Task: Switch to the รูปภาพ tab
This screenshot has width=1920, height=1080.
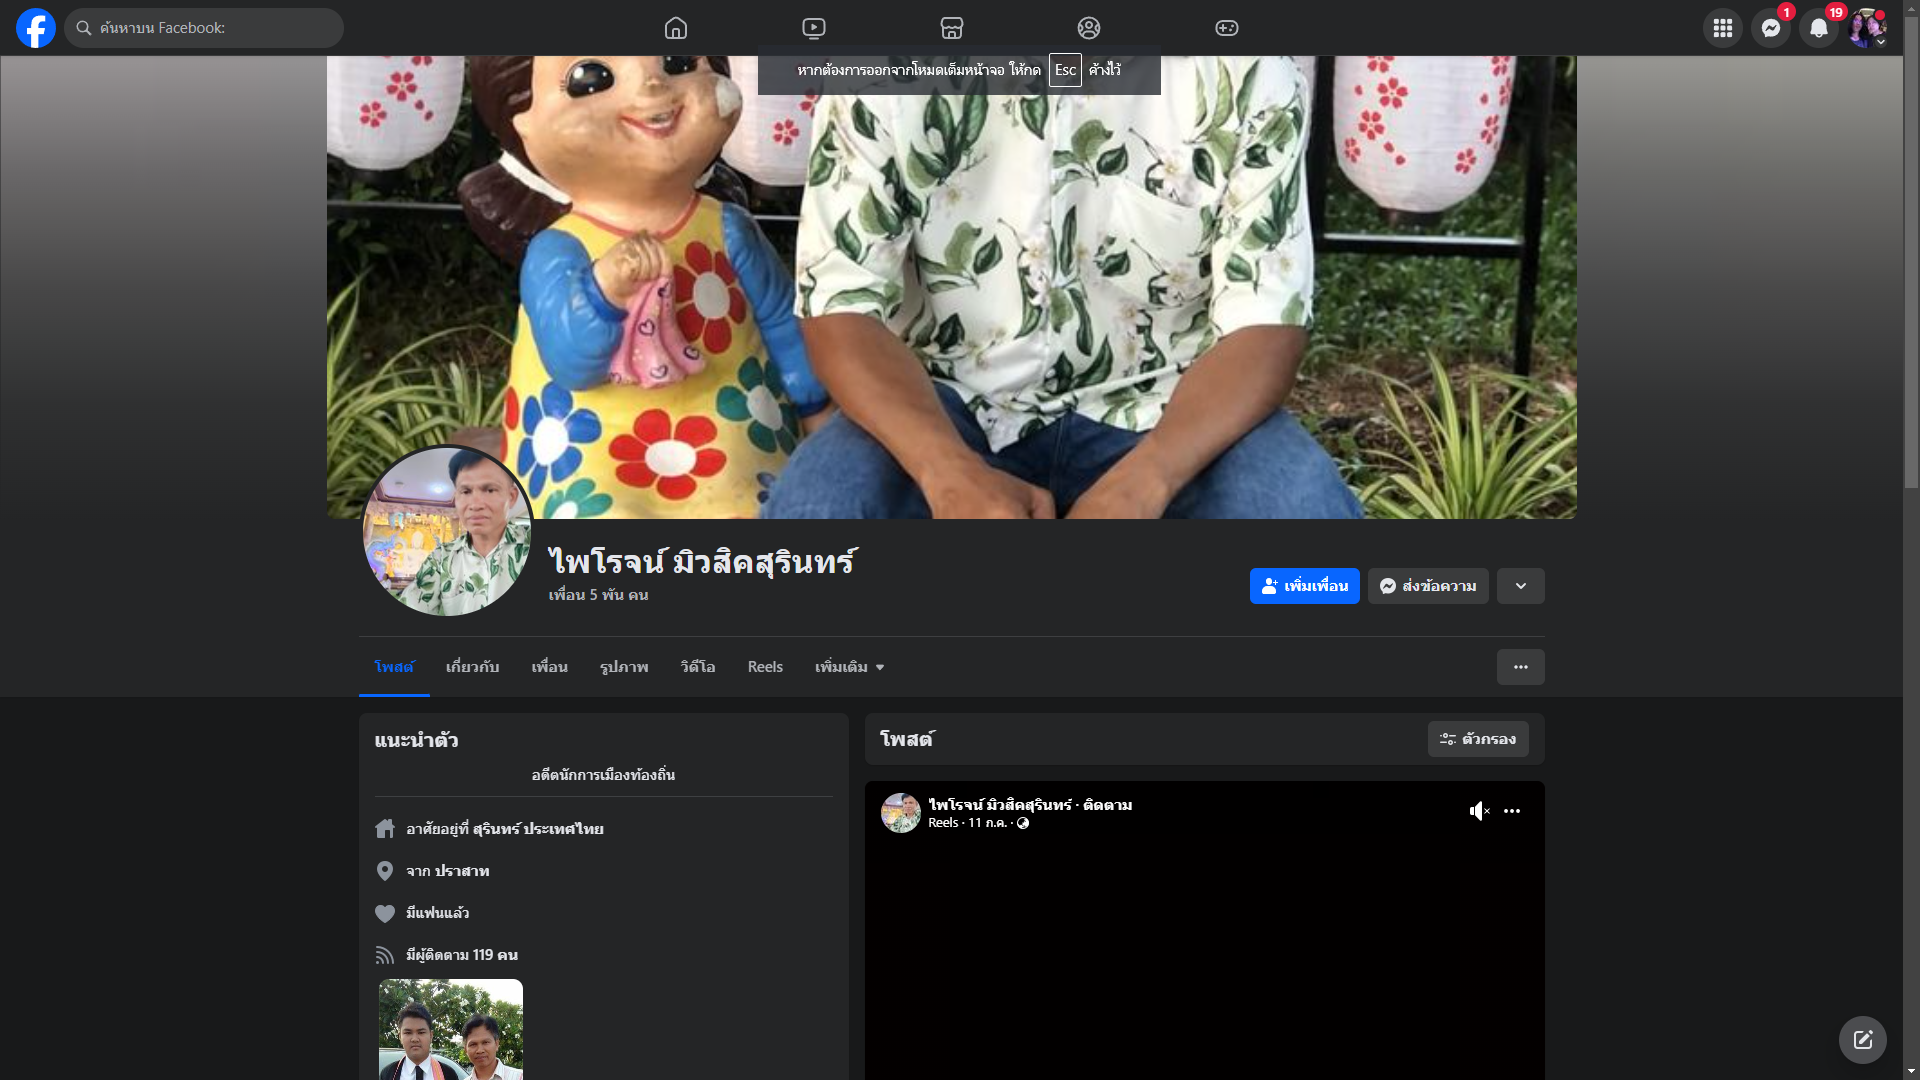Action: [x=624, y=667]
